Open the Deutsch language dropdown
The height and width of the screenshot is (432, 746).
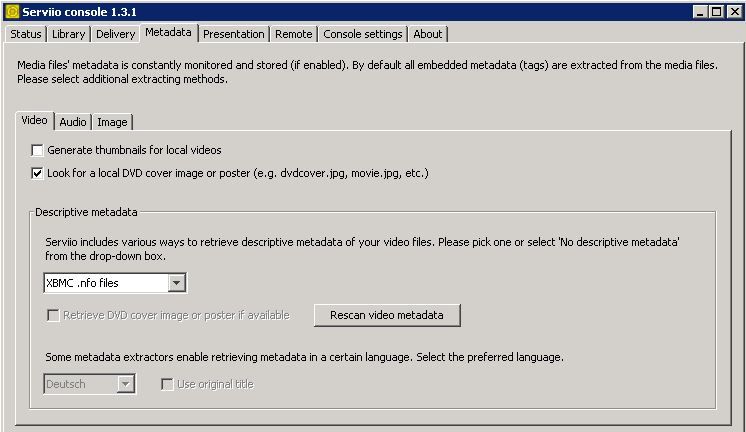pyautogui.click(x=125, y=384)
